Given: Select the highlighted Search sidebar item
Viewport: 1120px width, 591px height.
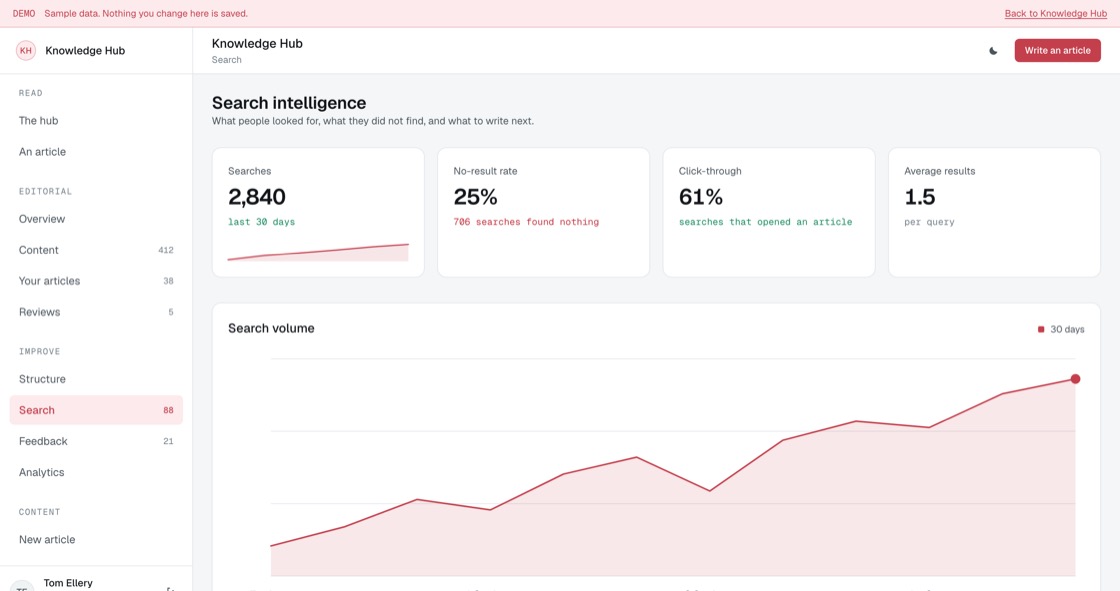Looking at the screenshot, I should pyautogui.click(x=96, y=410).
